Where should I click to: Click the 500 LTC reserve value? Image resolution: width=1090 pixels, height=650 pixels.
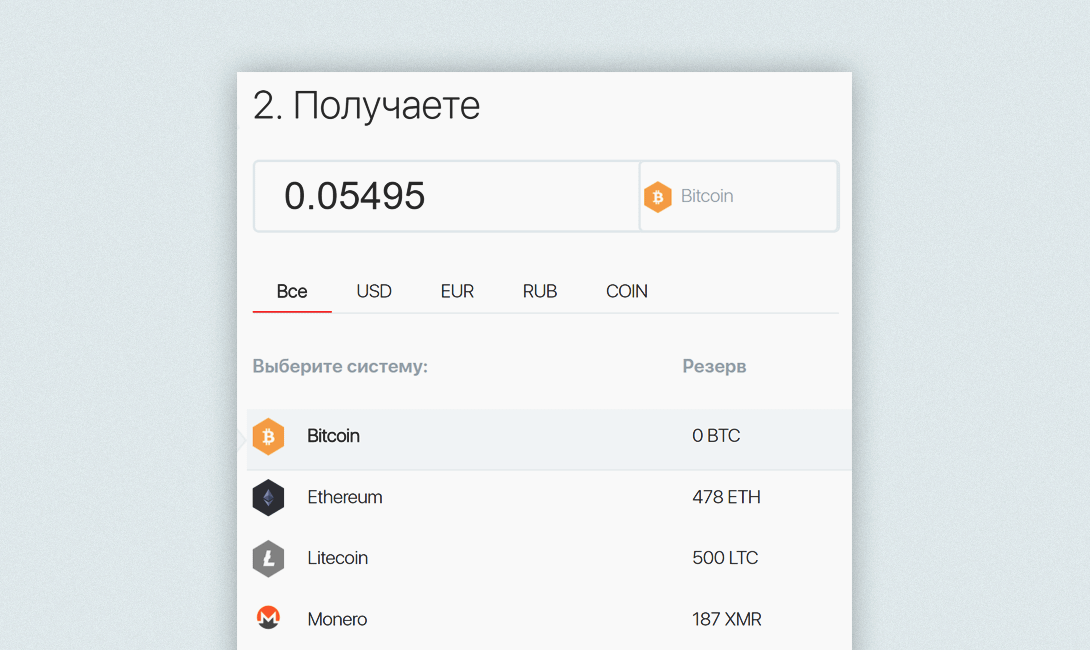[x=725, y=558]
